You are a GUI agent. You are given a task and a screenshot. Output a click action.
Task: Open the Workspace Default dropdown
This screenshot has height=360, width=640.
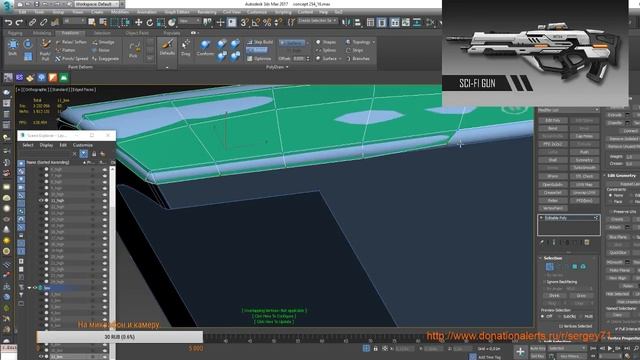[x=96, y=4]
